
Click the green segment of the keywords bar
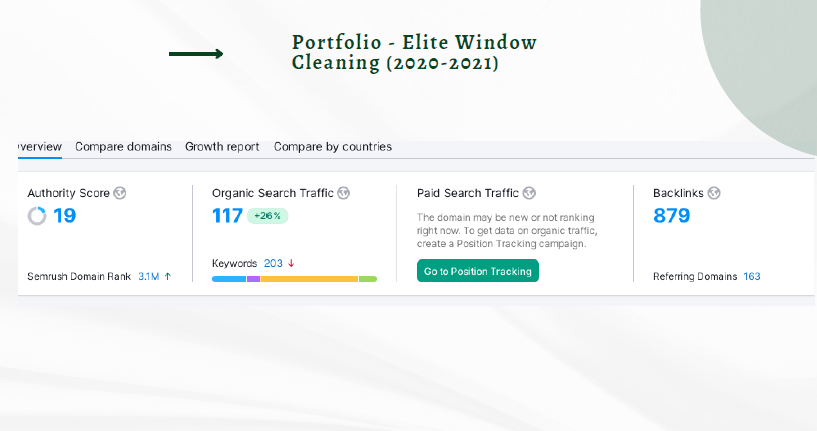368,279
